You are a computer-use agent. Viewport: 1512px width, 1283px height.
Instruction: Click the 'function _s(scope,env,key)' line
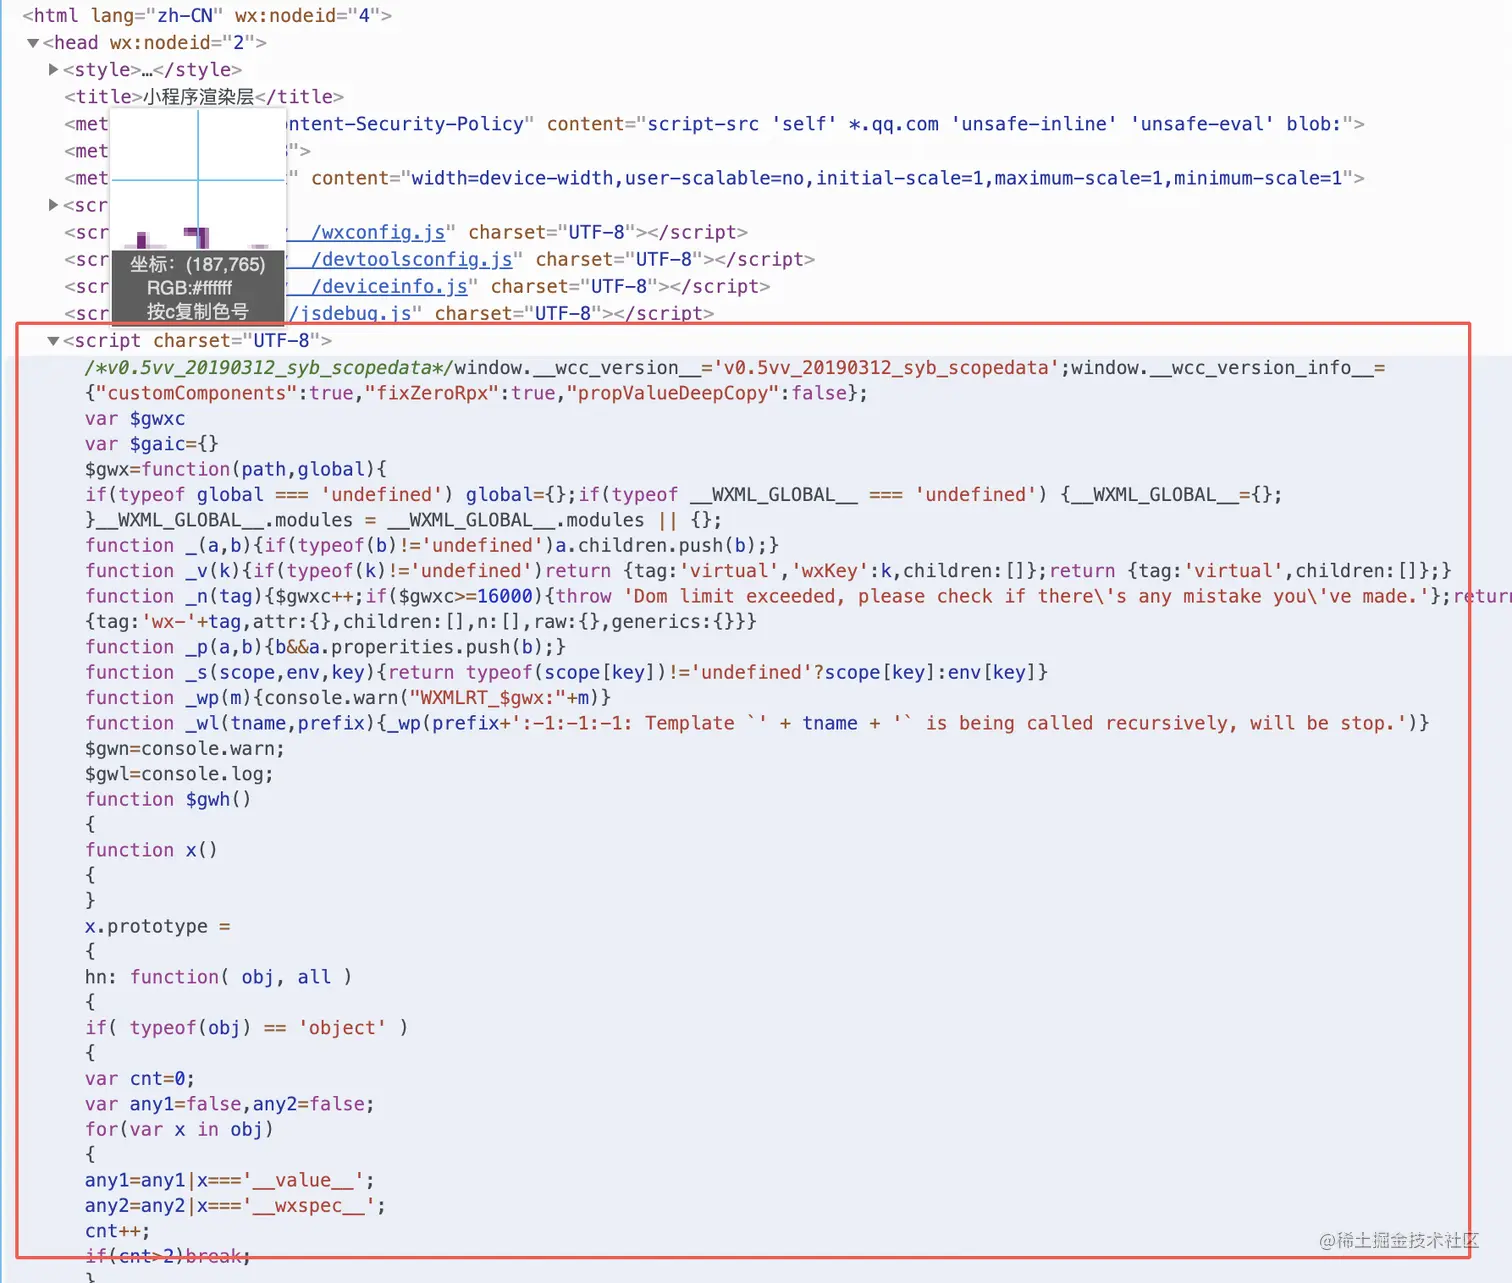567,672
